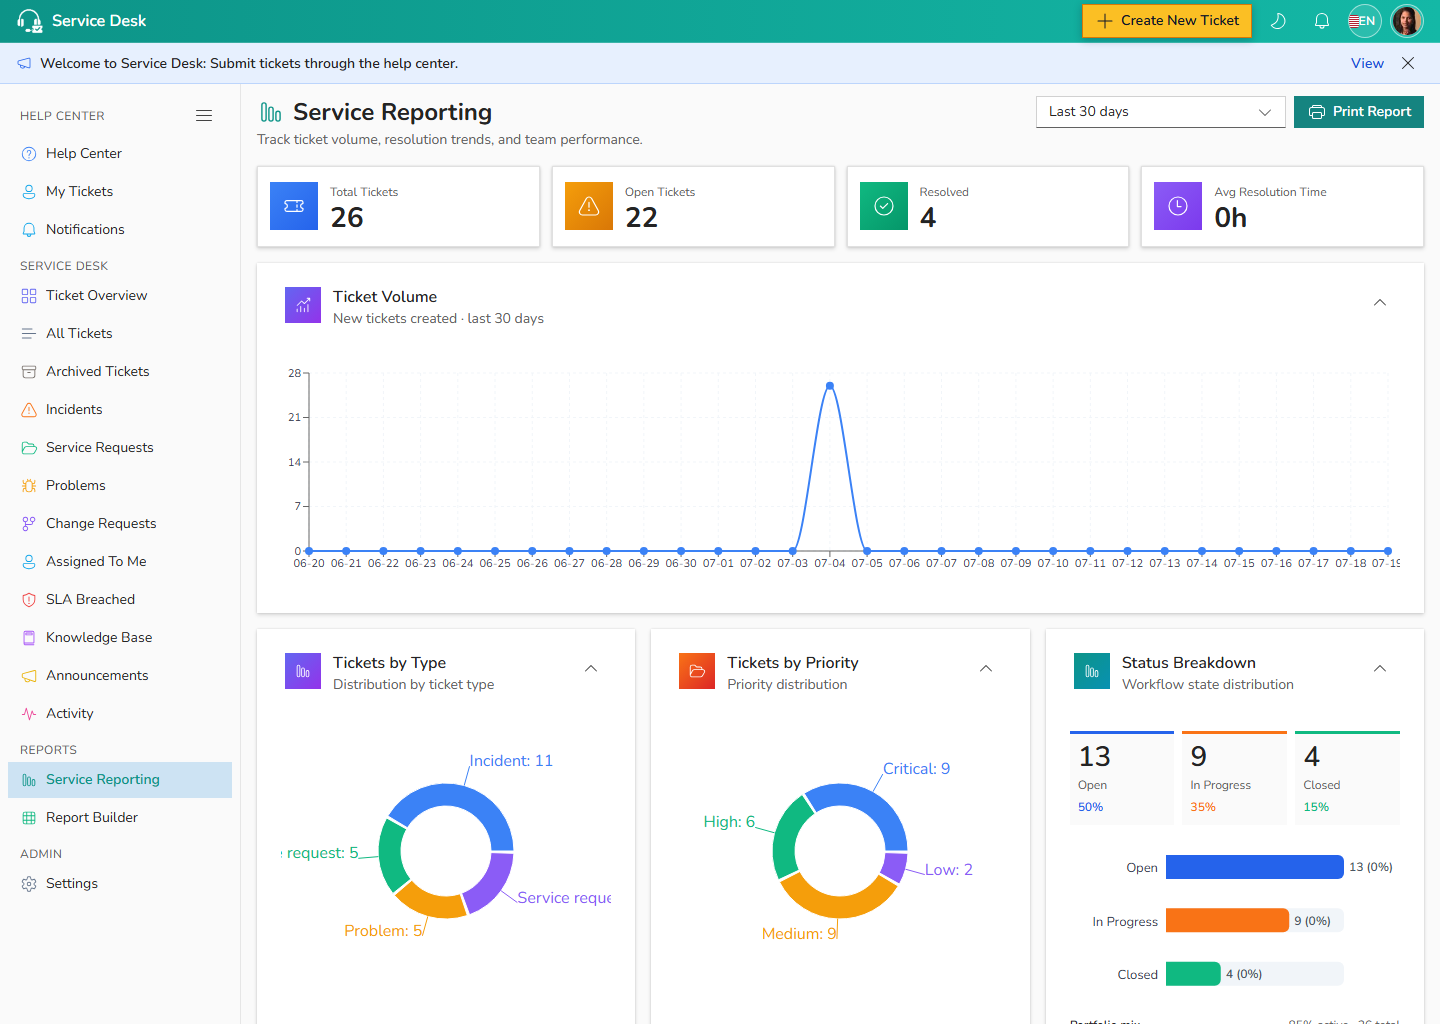Viewport: 1440px width, 1024px height.
Task: Click the announcement megaphone icon in banner
Action: (x=24, y=63)
